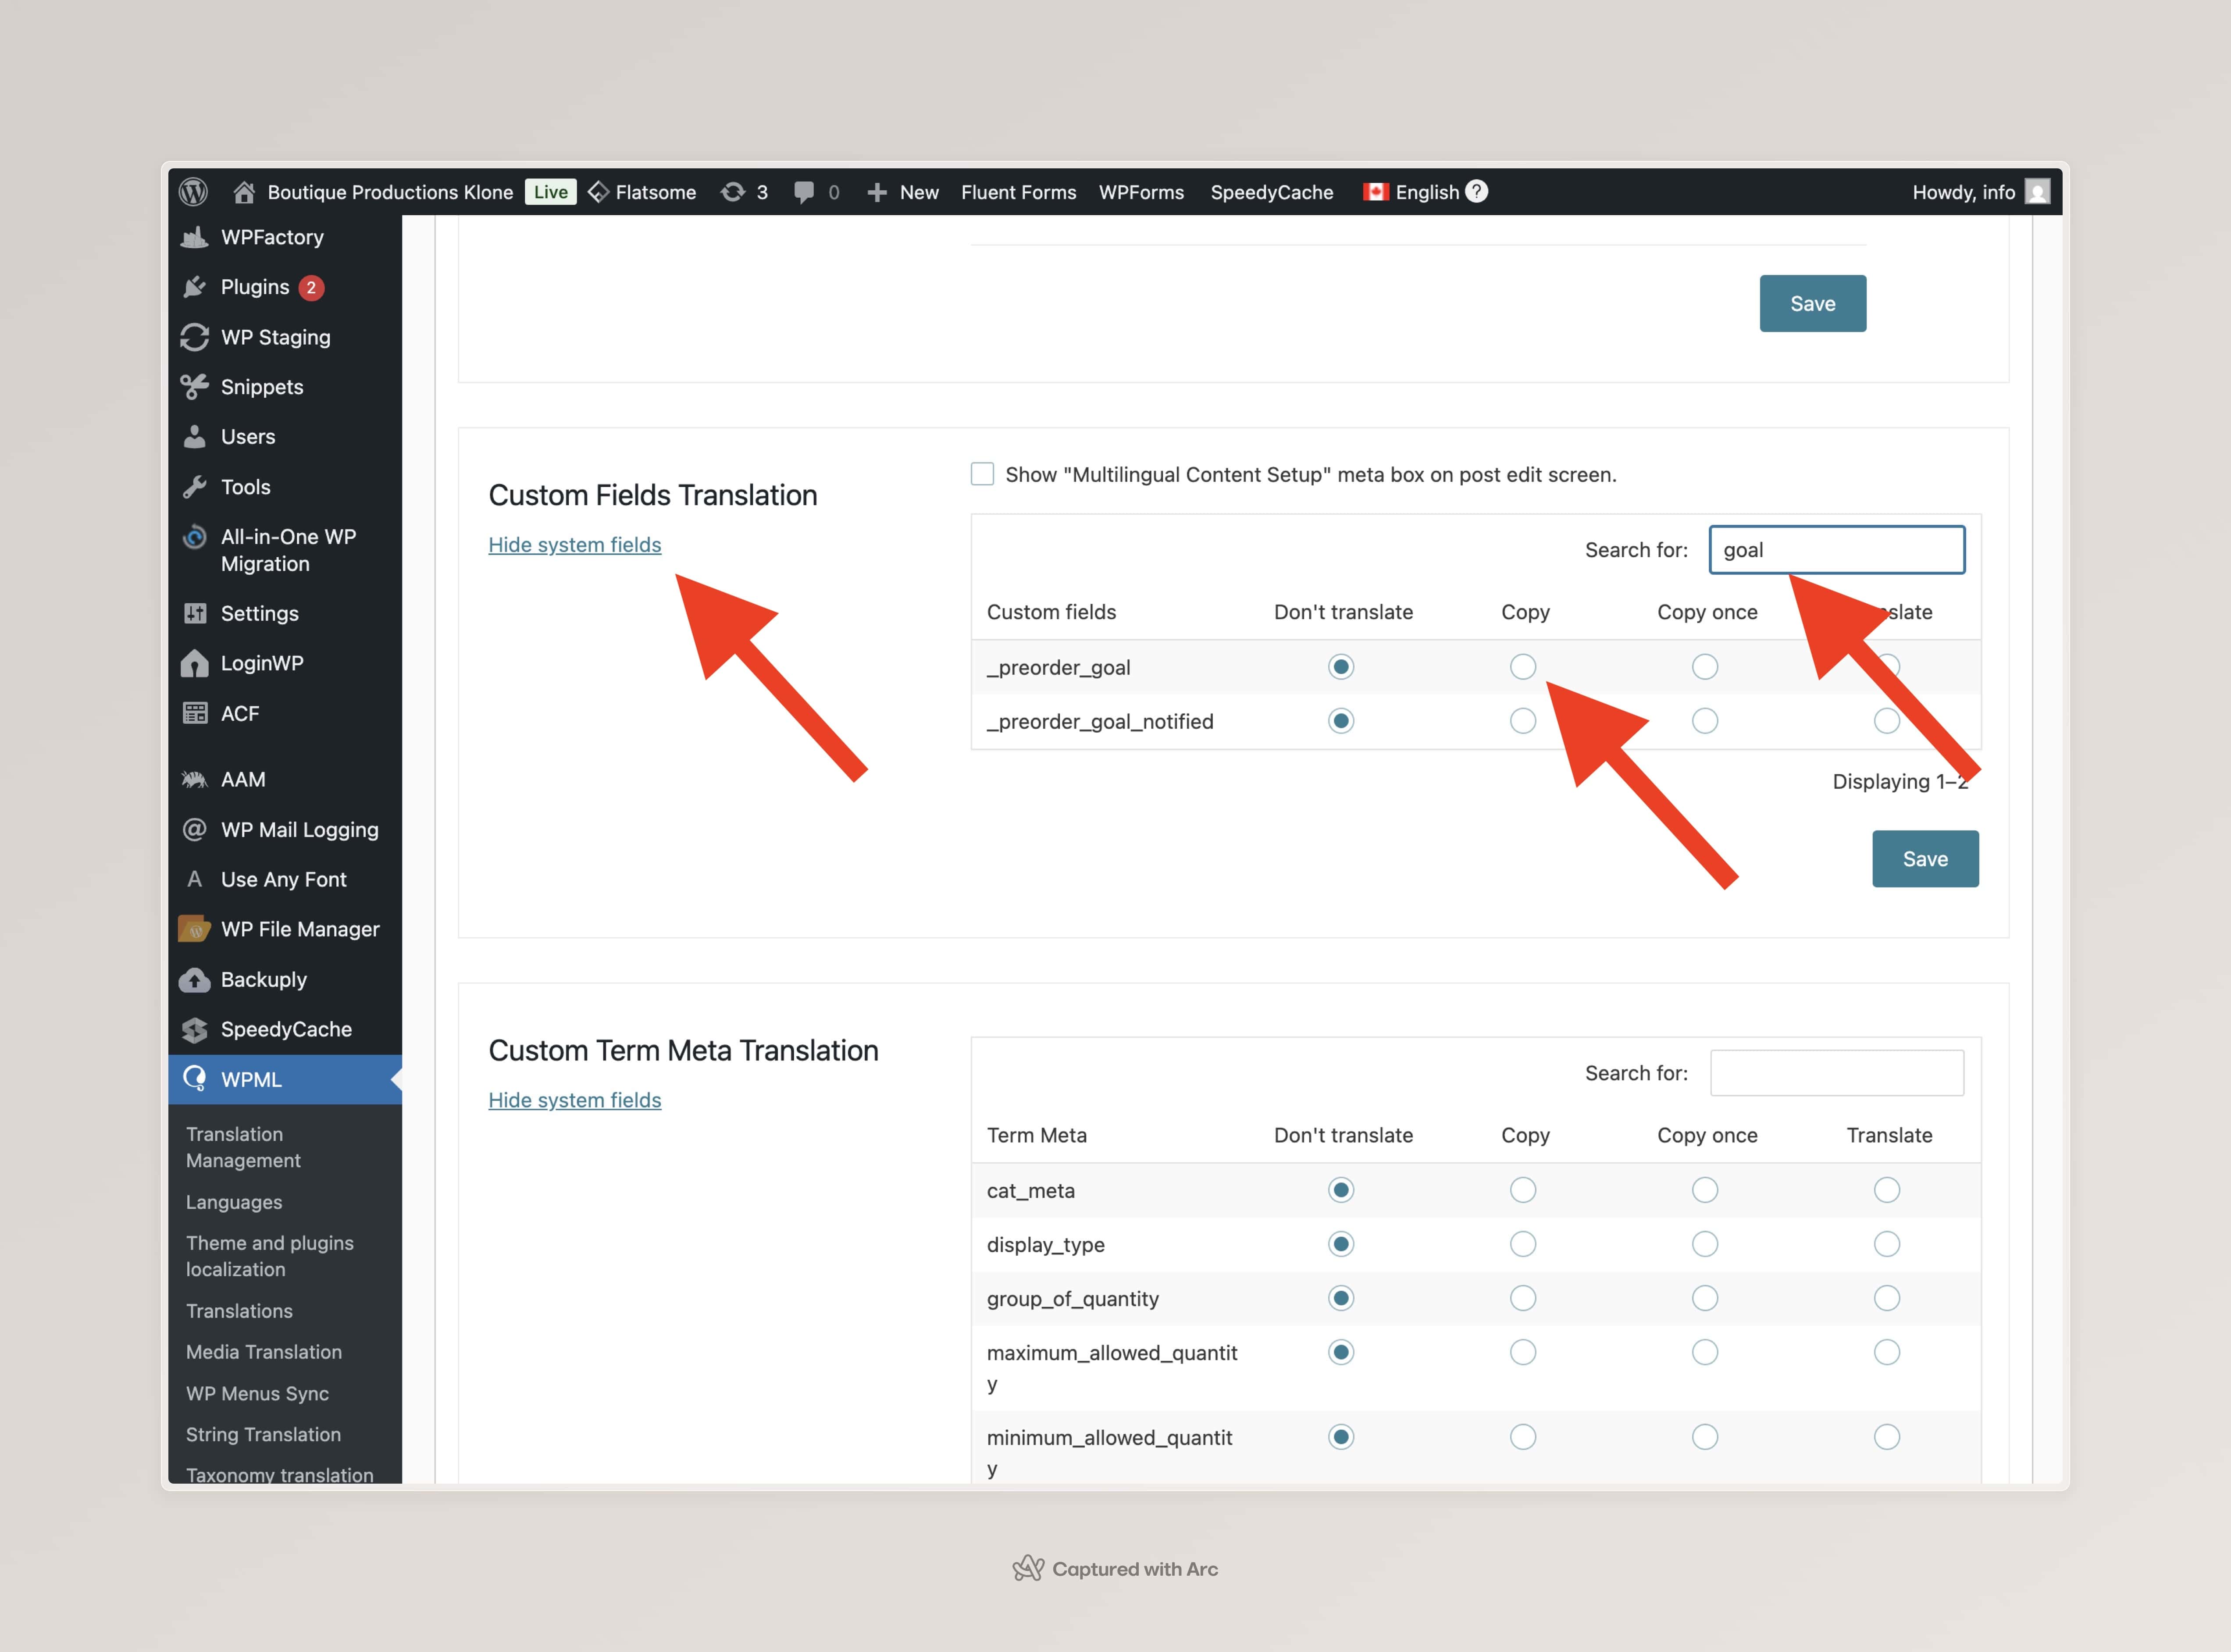2231x1652 pixels.
Task: Select Translate for display_type
Action: 1887,1244
